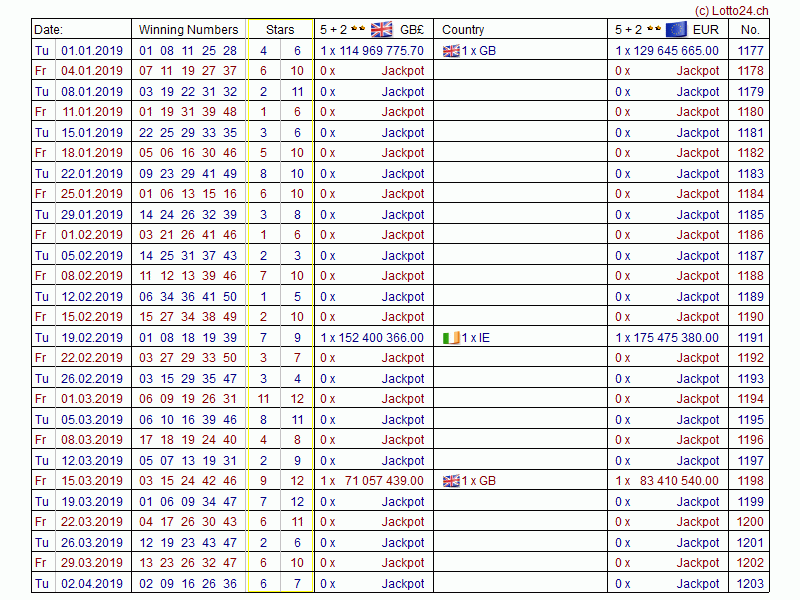Screen dimensions: 800x600
Task: Click the No. column header
Action: point(750,30)
